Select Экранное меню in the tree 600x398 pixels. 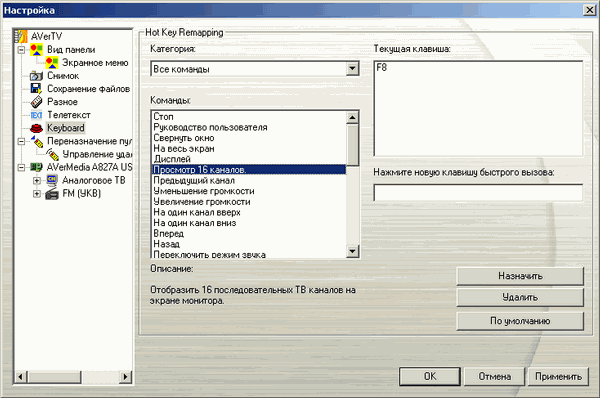point(95,63)
